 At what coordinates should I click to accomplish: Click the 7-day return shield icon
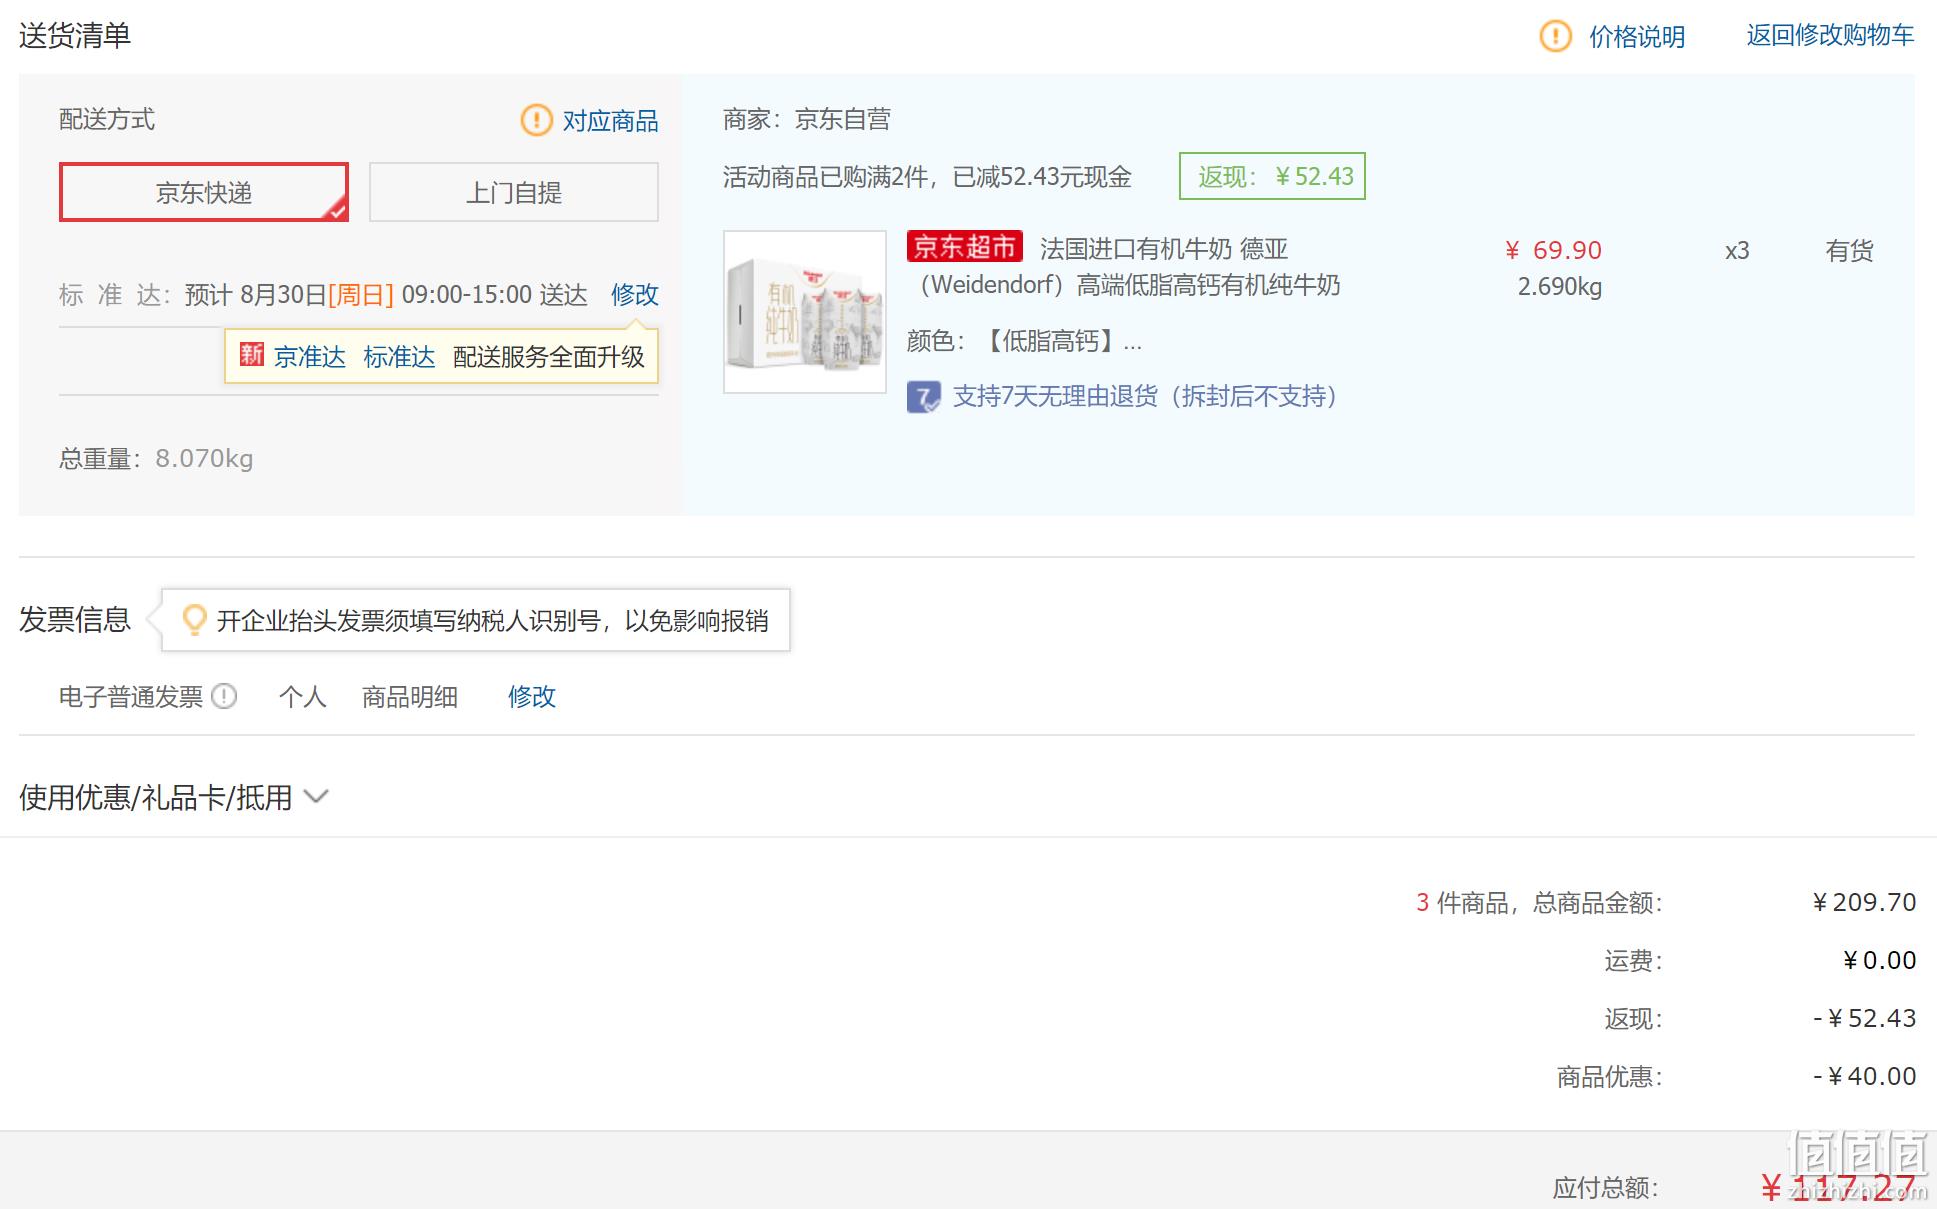(x=923, y=397)
